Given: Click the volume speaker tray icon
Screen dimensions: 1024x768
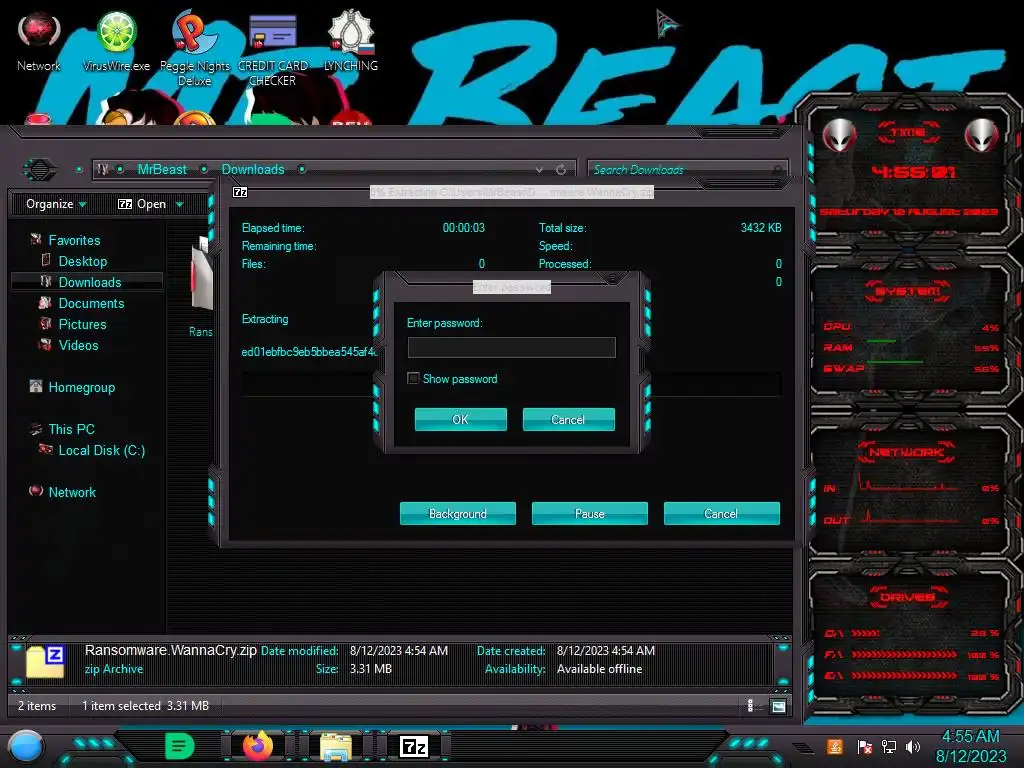Looking at the screenshot, I should click(x=913, y=747).
